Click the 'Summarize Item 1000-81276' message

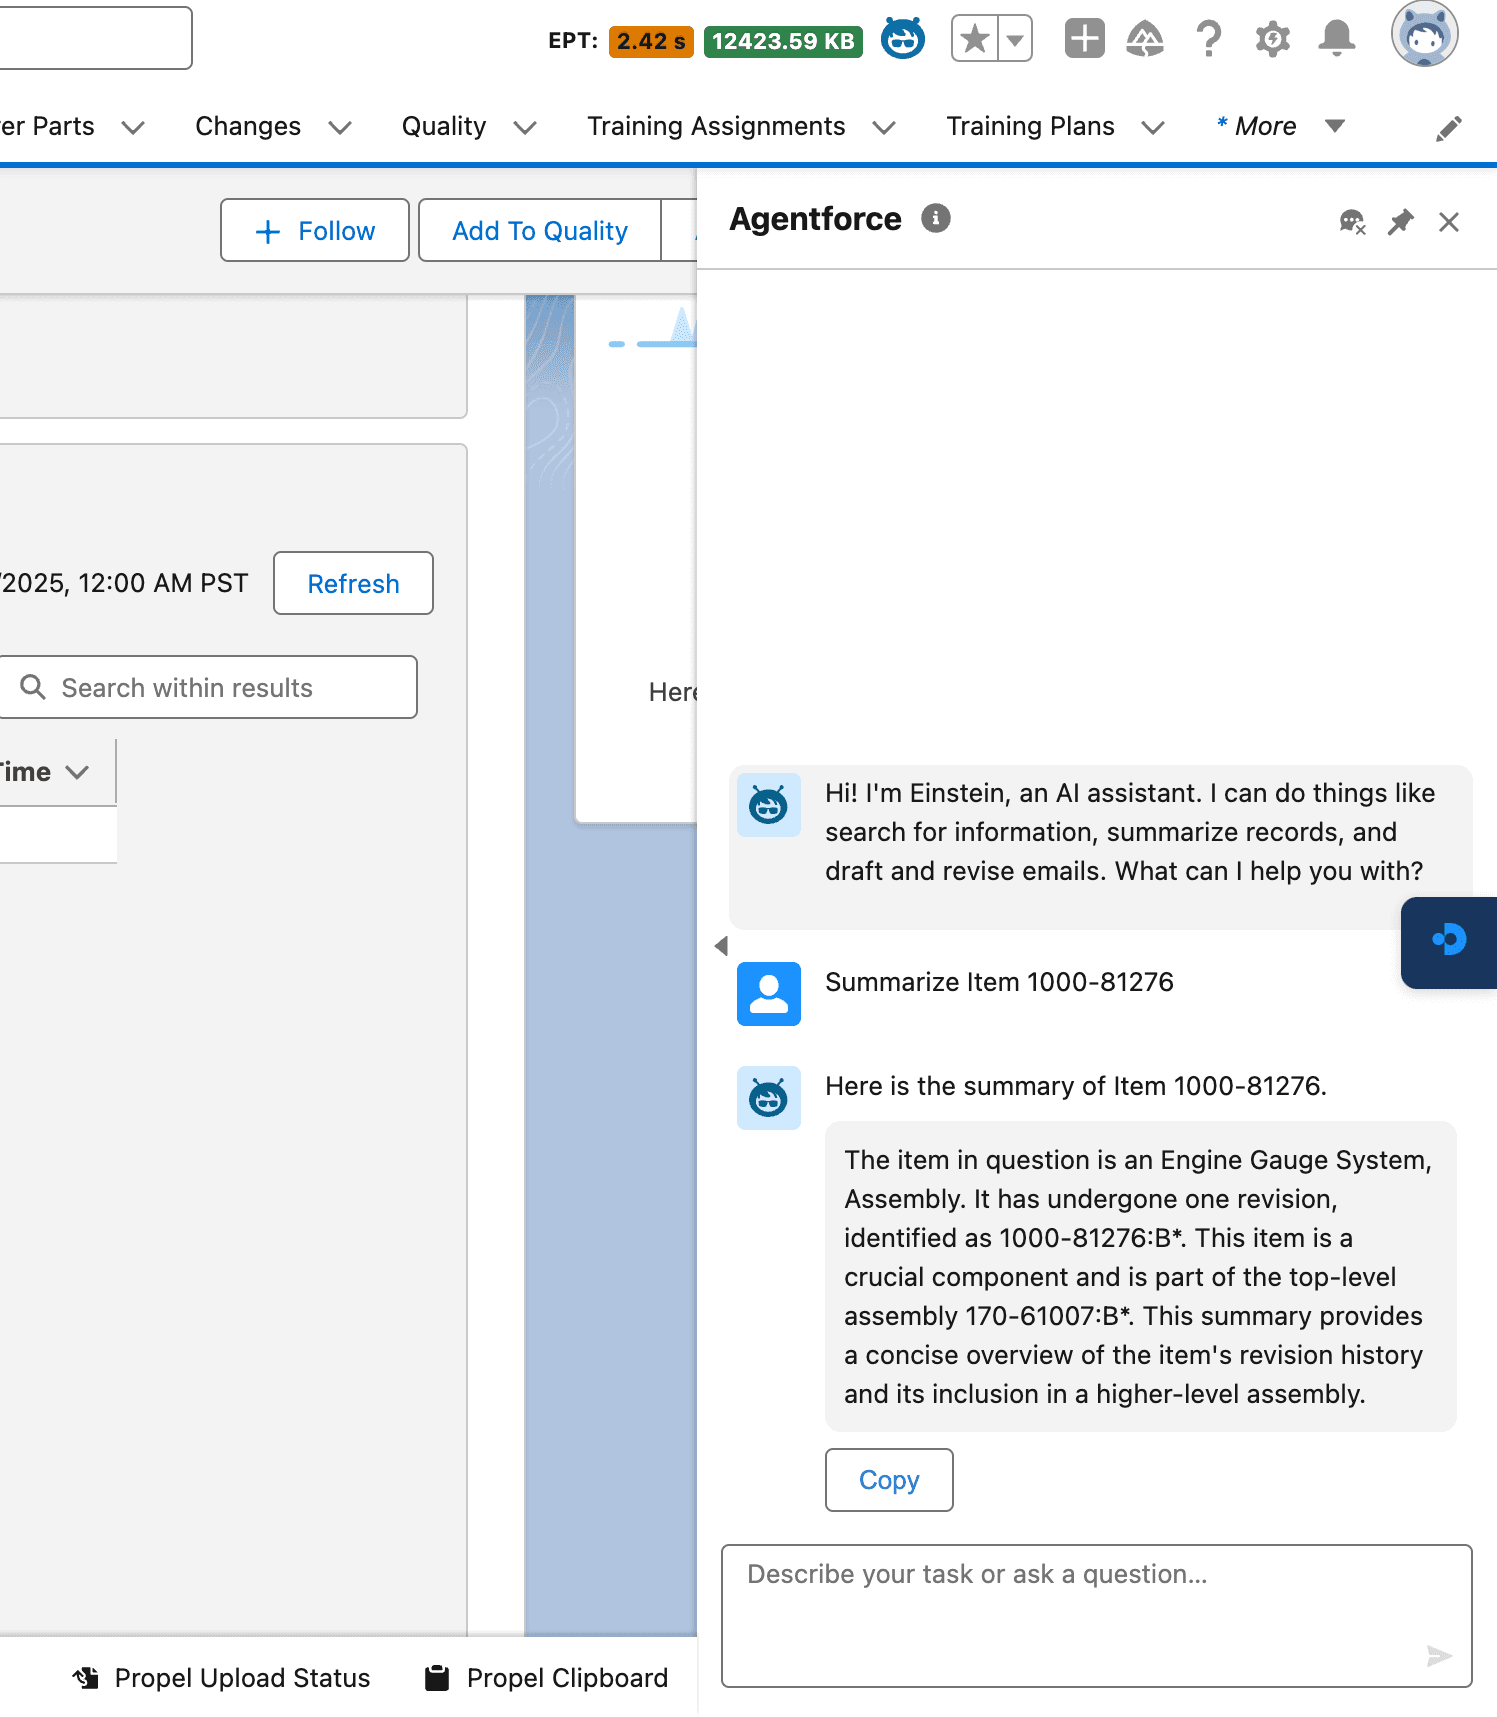[999, 982]
